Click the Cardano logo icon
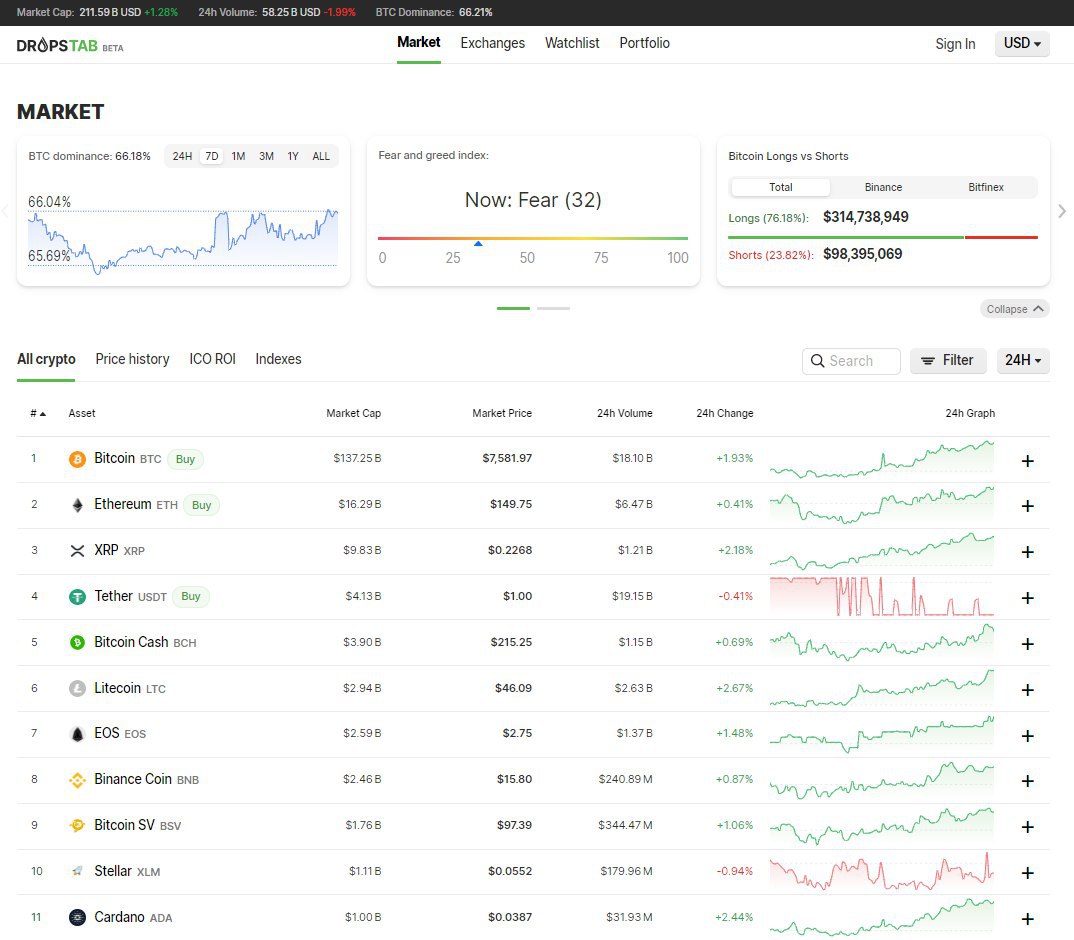 (x=77, y=917)
